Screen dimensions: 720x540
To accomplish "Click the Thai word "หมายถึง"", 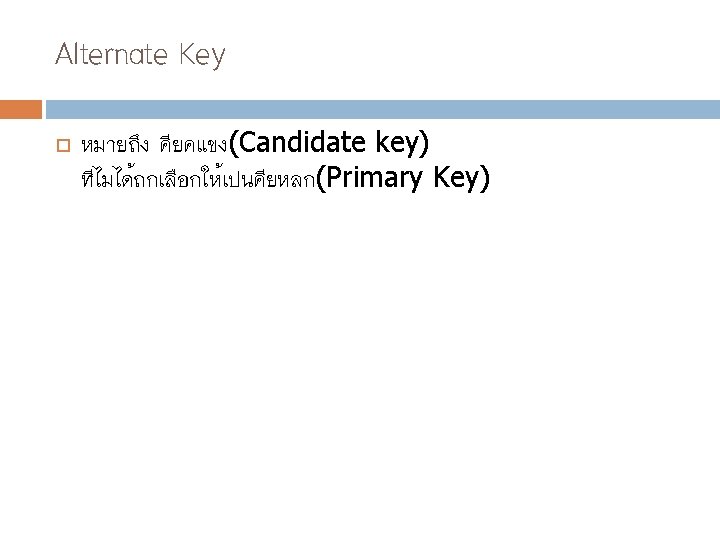I will (115, 145).
